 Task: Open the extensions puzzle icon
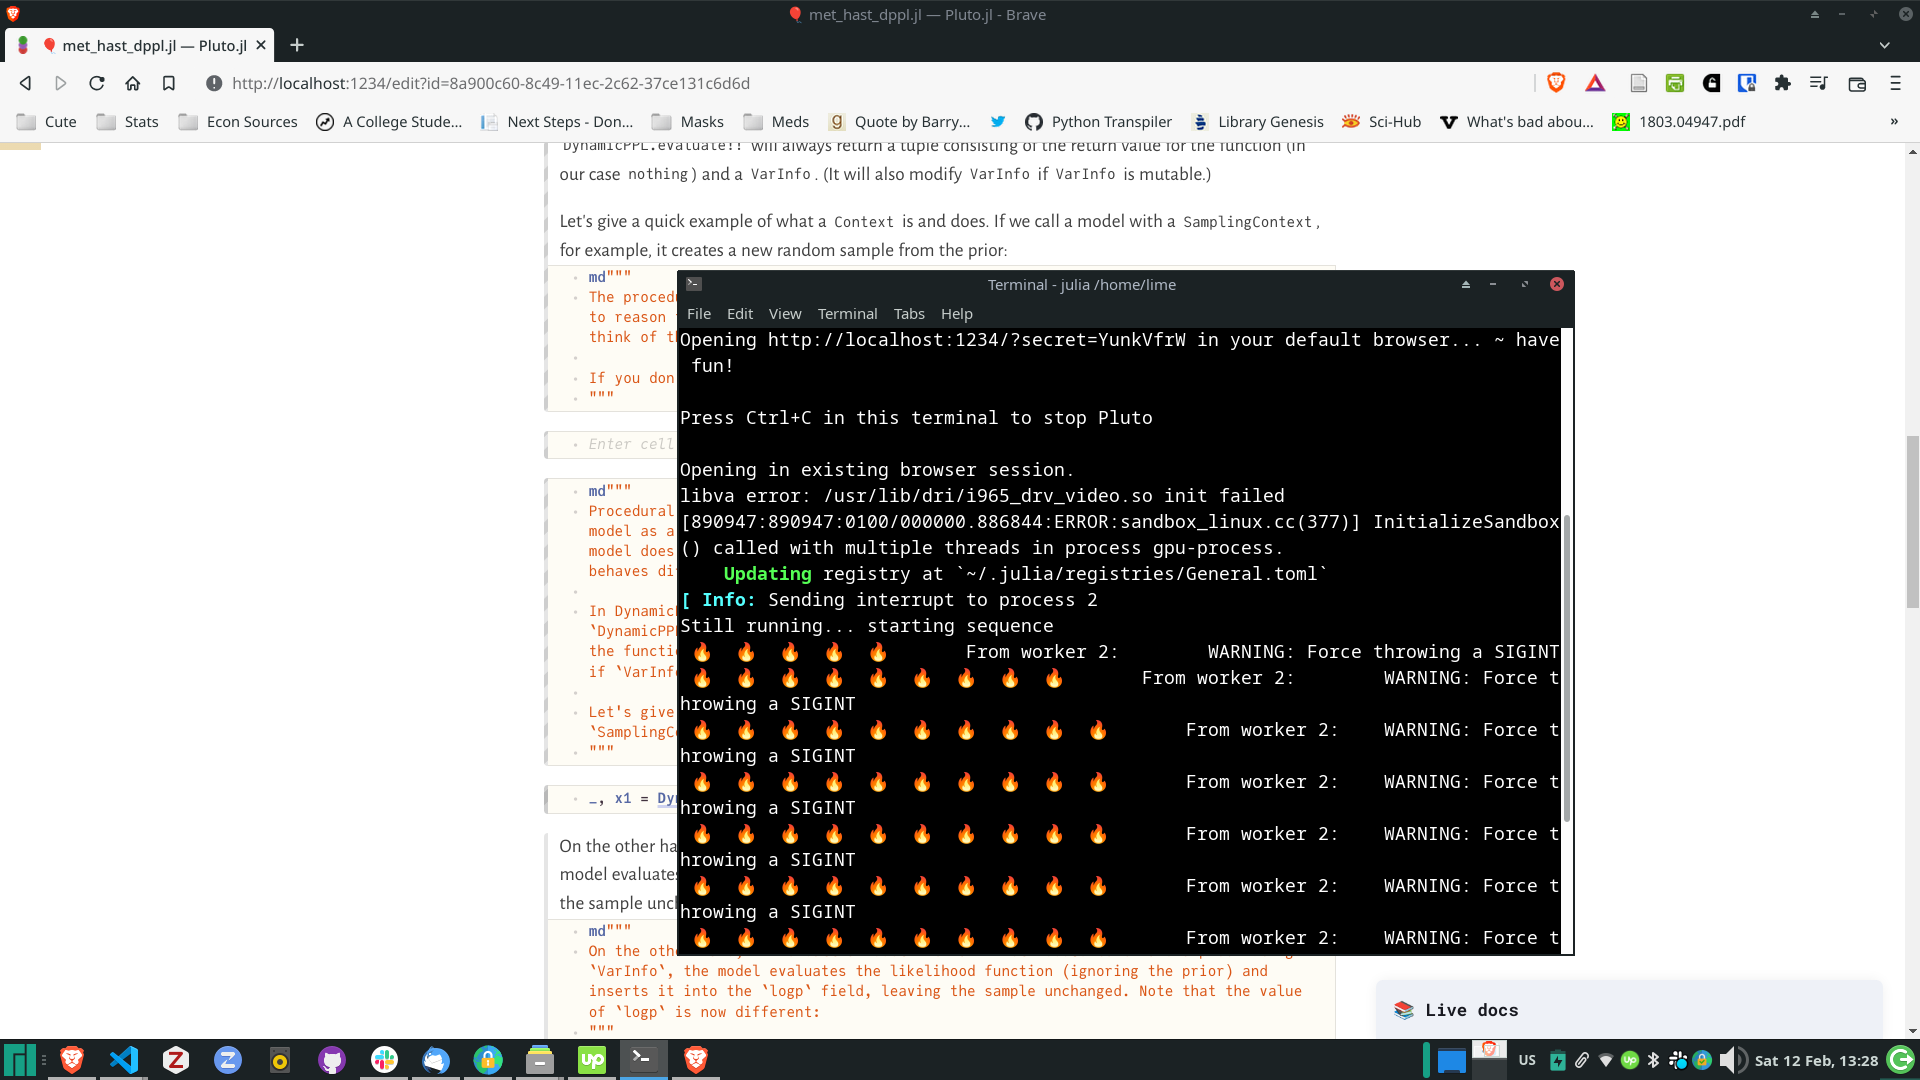click(x=1783, y=84)
